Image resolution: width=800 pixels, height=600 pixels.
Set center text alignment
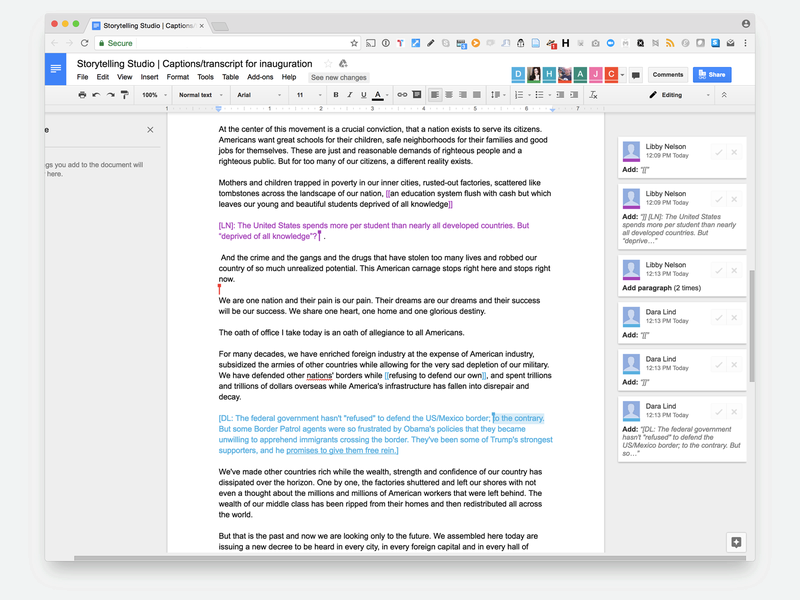pyautogui.click(x=449, y=95)
